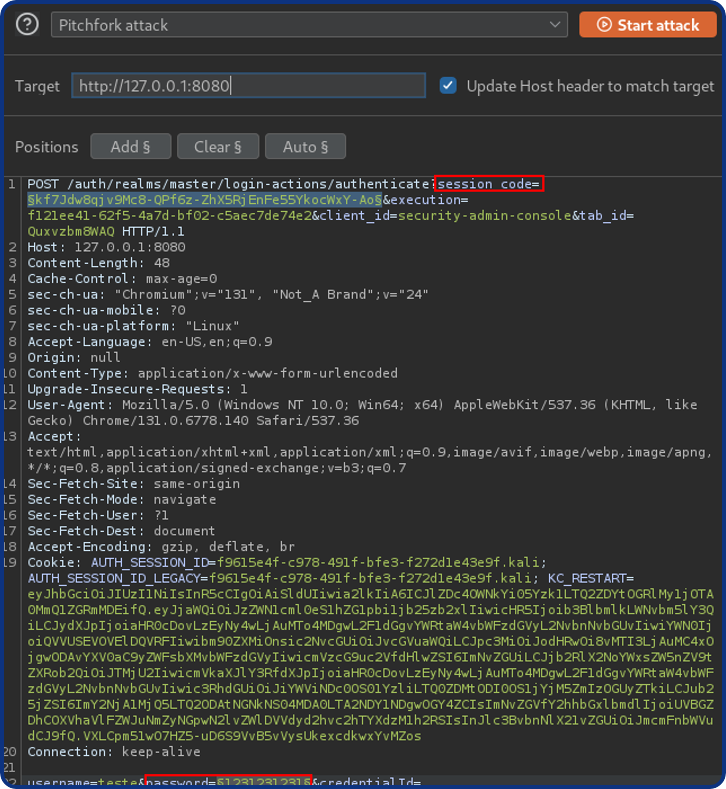This screenshot has width=726, height=789.
Task: Click the Add § button
Action: 130,147
